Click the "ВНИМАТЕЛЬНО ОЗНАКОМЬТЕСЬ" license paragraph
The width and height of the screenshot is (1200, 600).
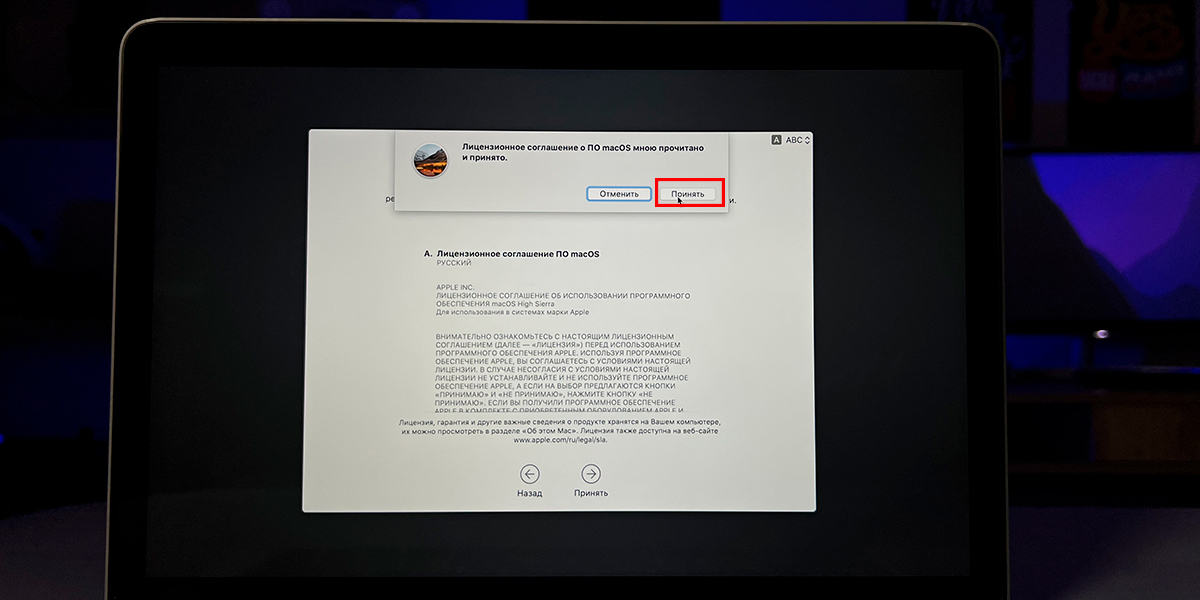(x=560, y=370)
